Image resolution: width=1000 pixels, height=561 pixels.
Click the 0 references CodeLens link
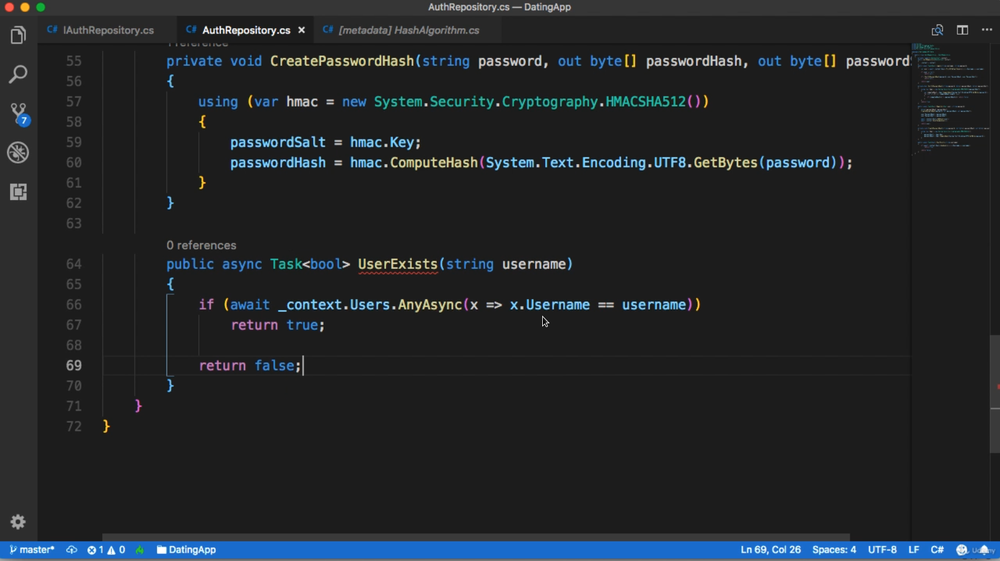(201, 245)
